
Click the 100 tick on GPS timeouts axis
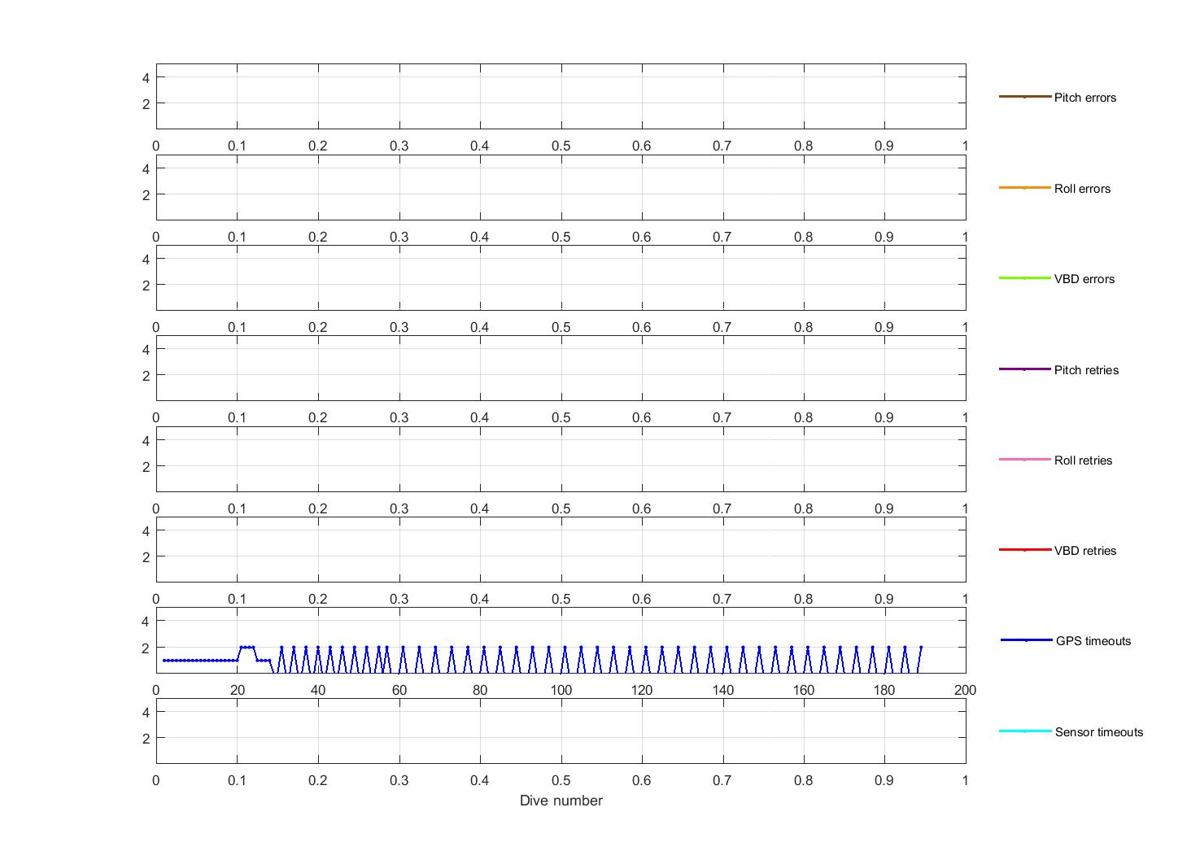tap(561, 690)
